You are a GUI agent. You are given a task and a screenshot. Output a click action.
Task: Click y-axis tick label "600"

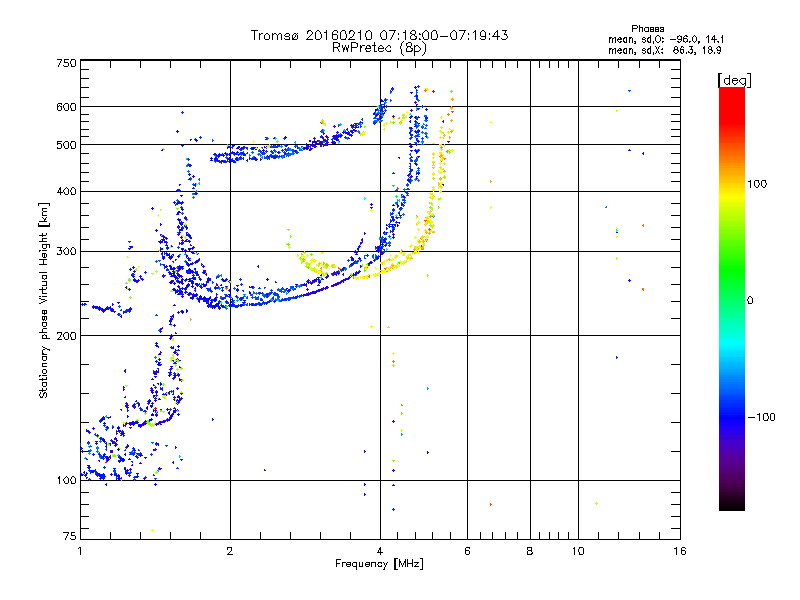(66, 107)
